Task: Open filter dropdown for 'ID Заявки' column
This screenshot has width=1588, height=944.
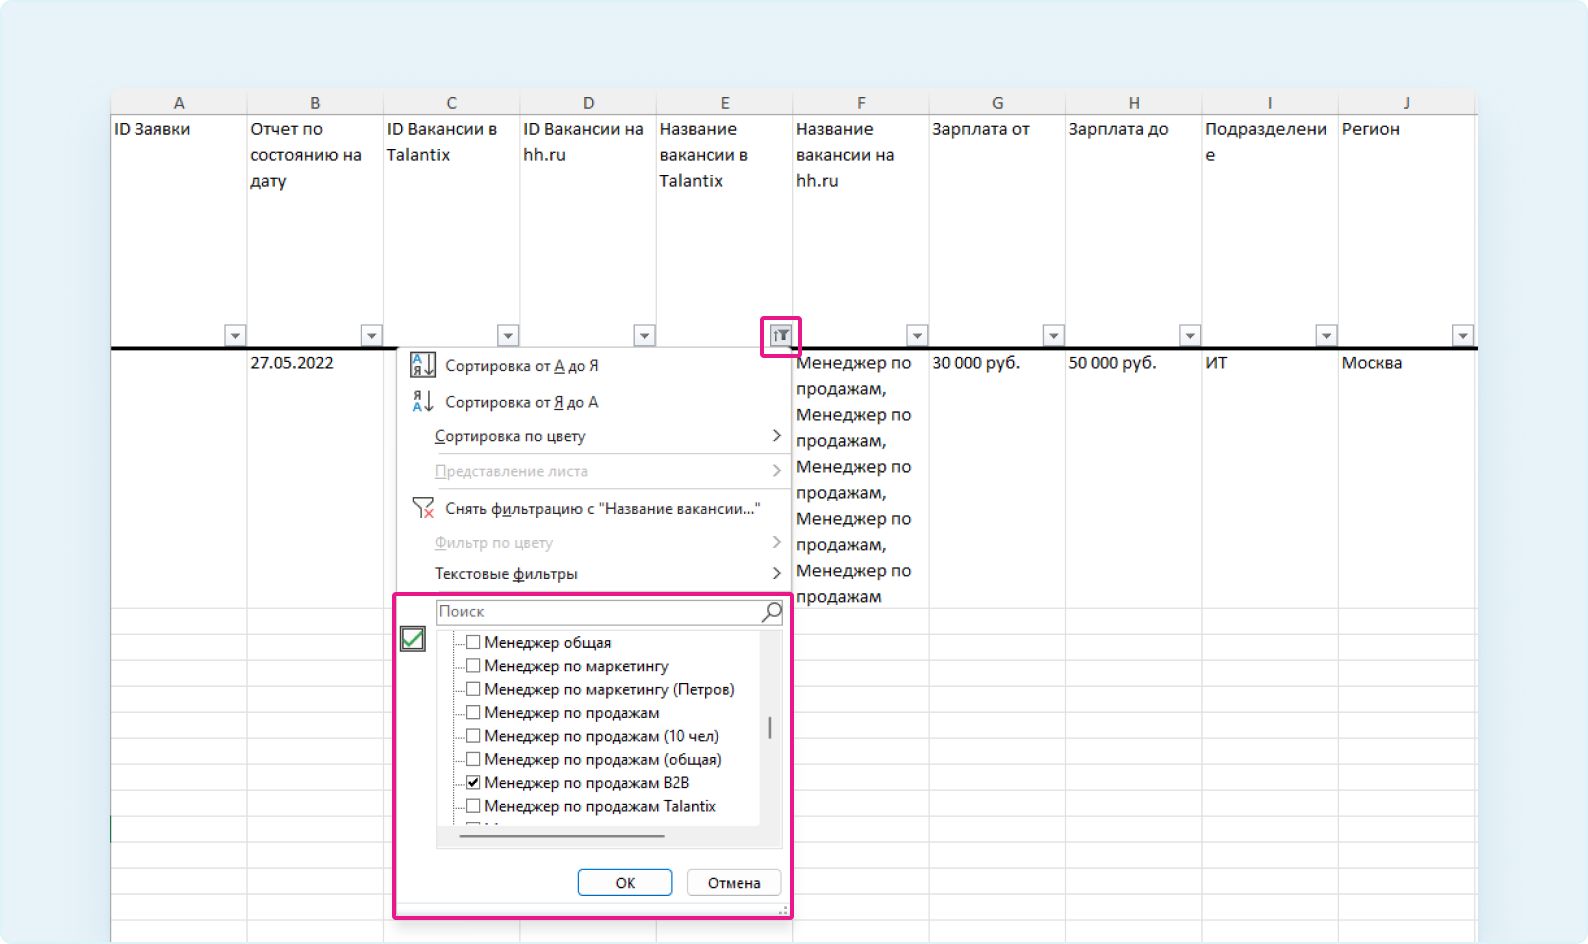Action: (235, 336)
